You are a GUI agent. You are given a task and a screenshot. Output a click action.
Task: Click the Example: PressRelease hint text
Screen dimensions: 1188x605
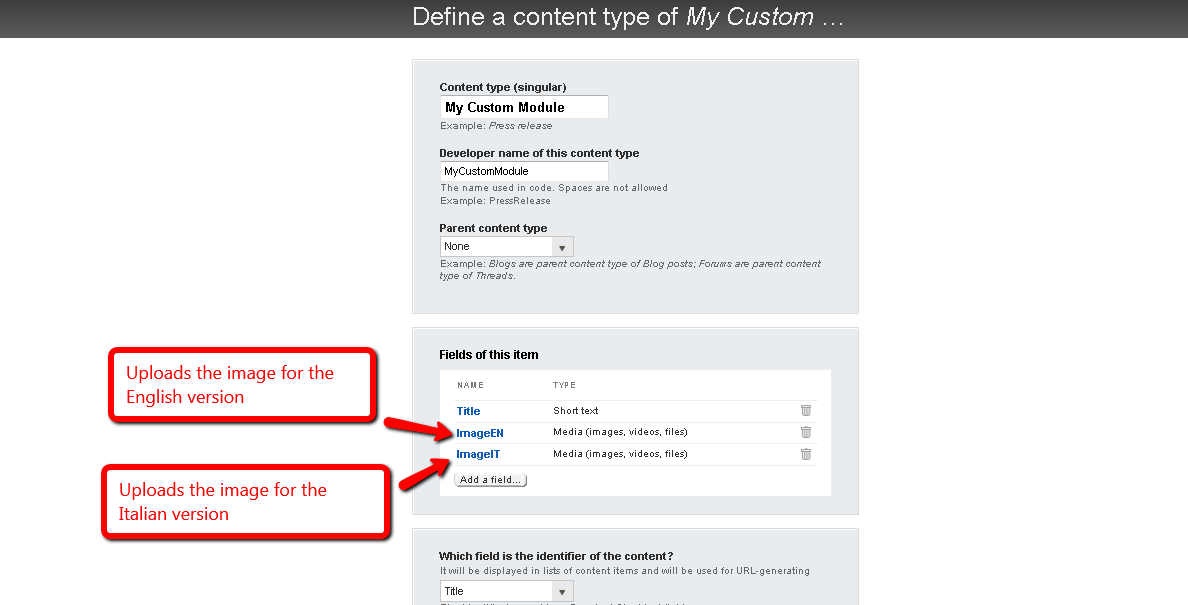click(496, 201)
